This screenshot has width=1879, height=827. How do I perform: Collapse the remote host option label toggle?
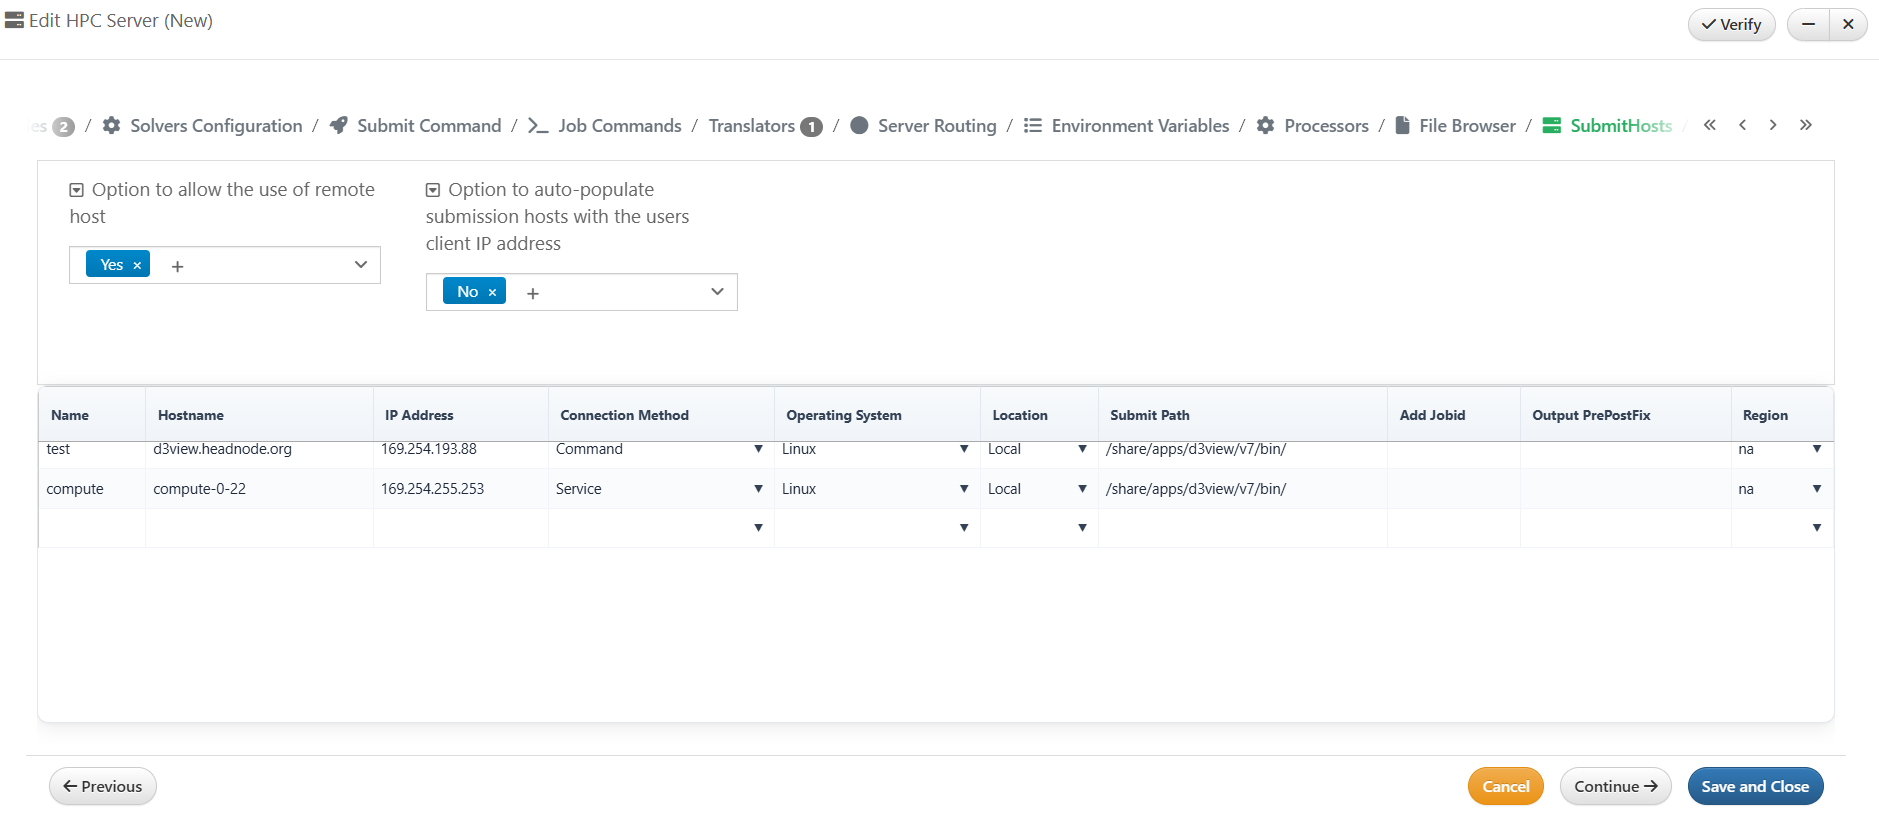76,190
